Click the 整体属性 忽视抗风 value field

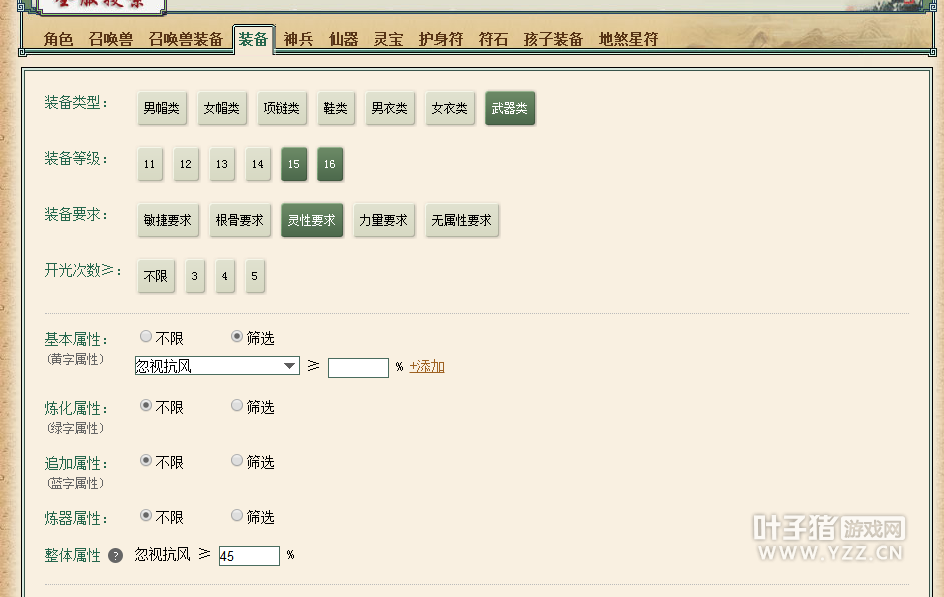[249, 556]
